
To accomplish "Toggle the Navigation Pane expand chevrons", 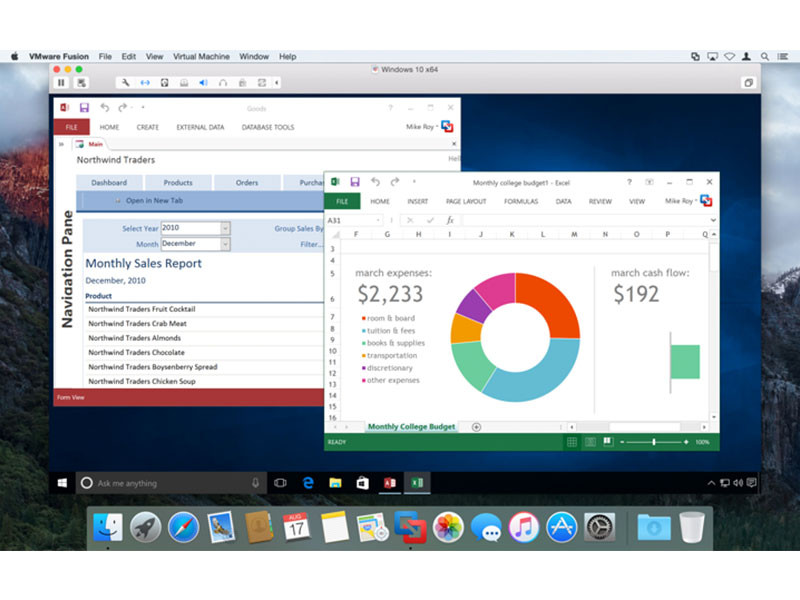I will click(61, 144).
